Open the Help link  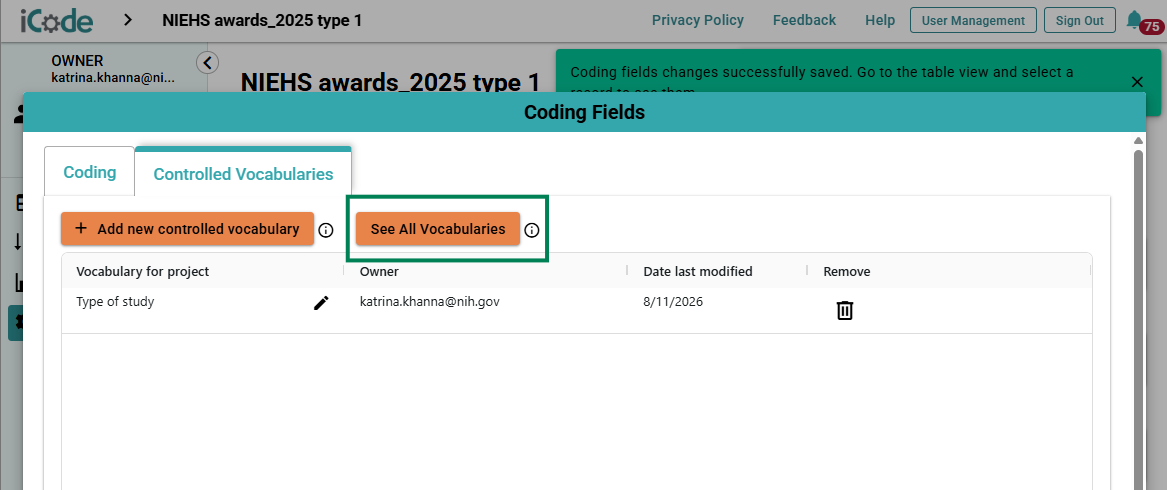pos(880,20)
